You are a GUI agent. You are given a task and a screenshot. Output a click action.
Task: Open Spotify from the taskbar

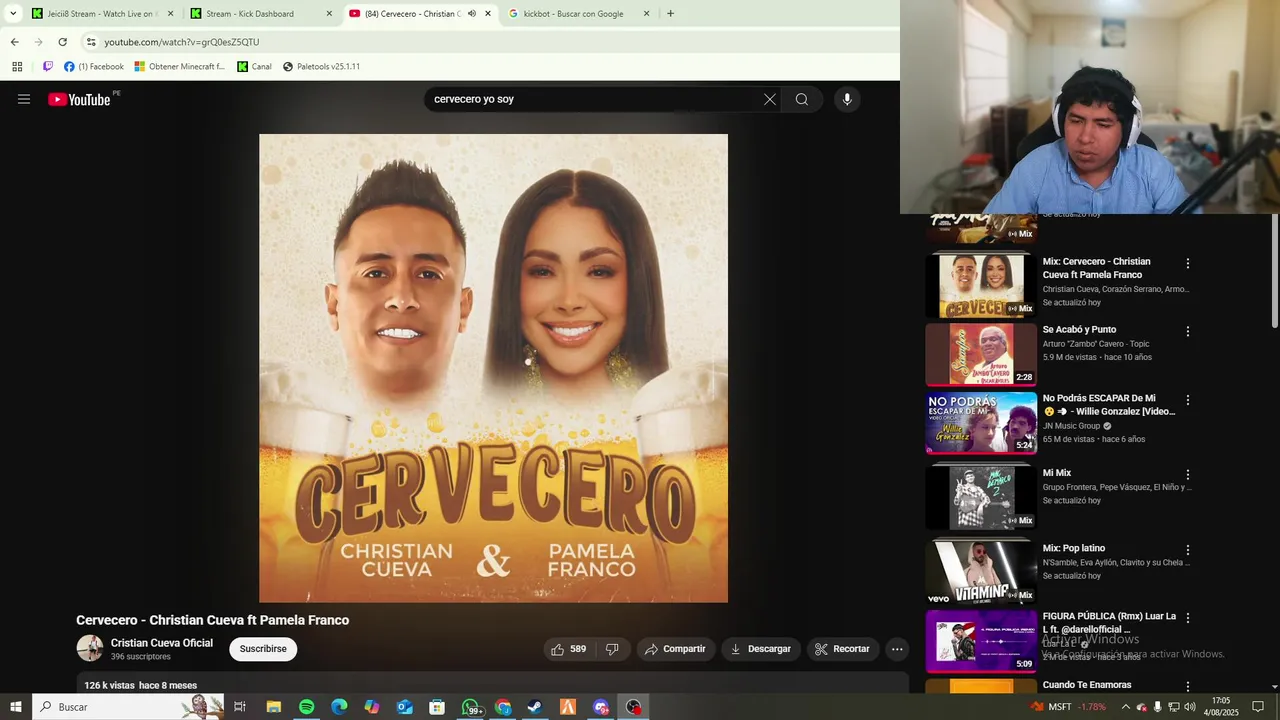coord(306,707)
